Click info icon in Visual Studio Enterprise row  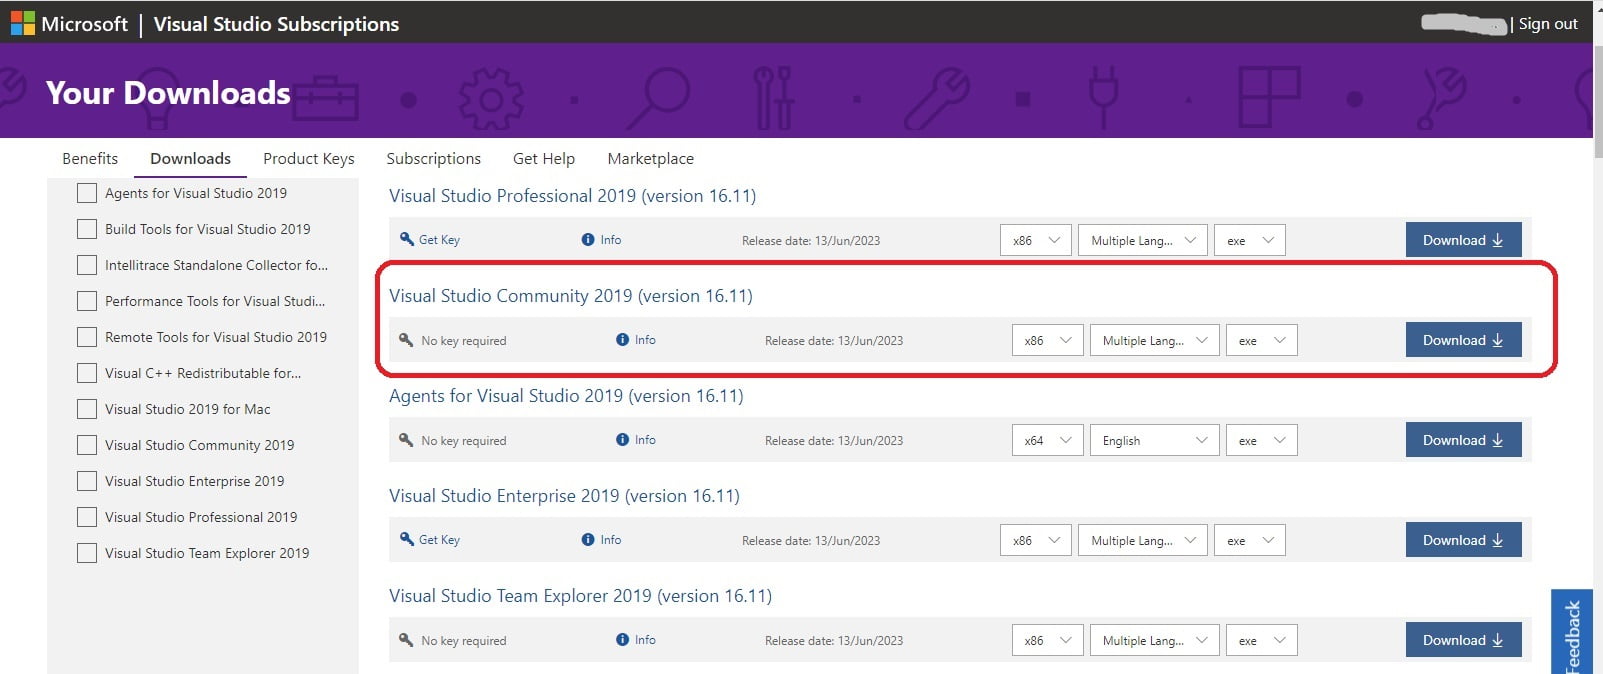588,540
